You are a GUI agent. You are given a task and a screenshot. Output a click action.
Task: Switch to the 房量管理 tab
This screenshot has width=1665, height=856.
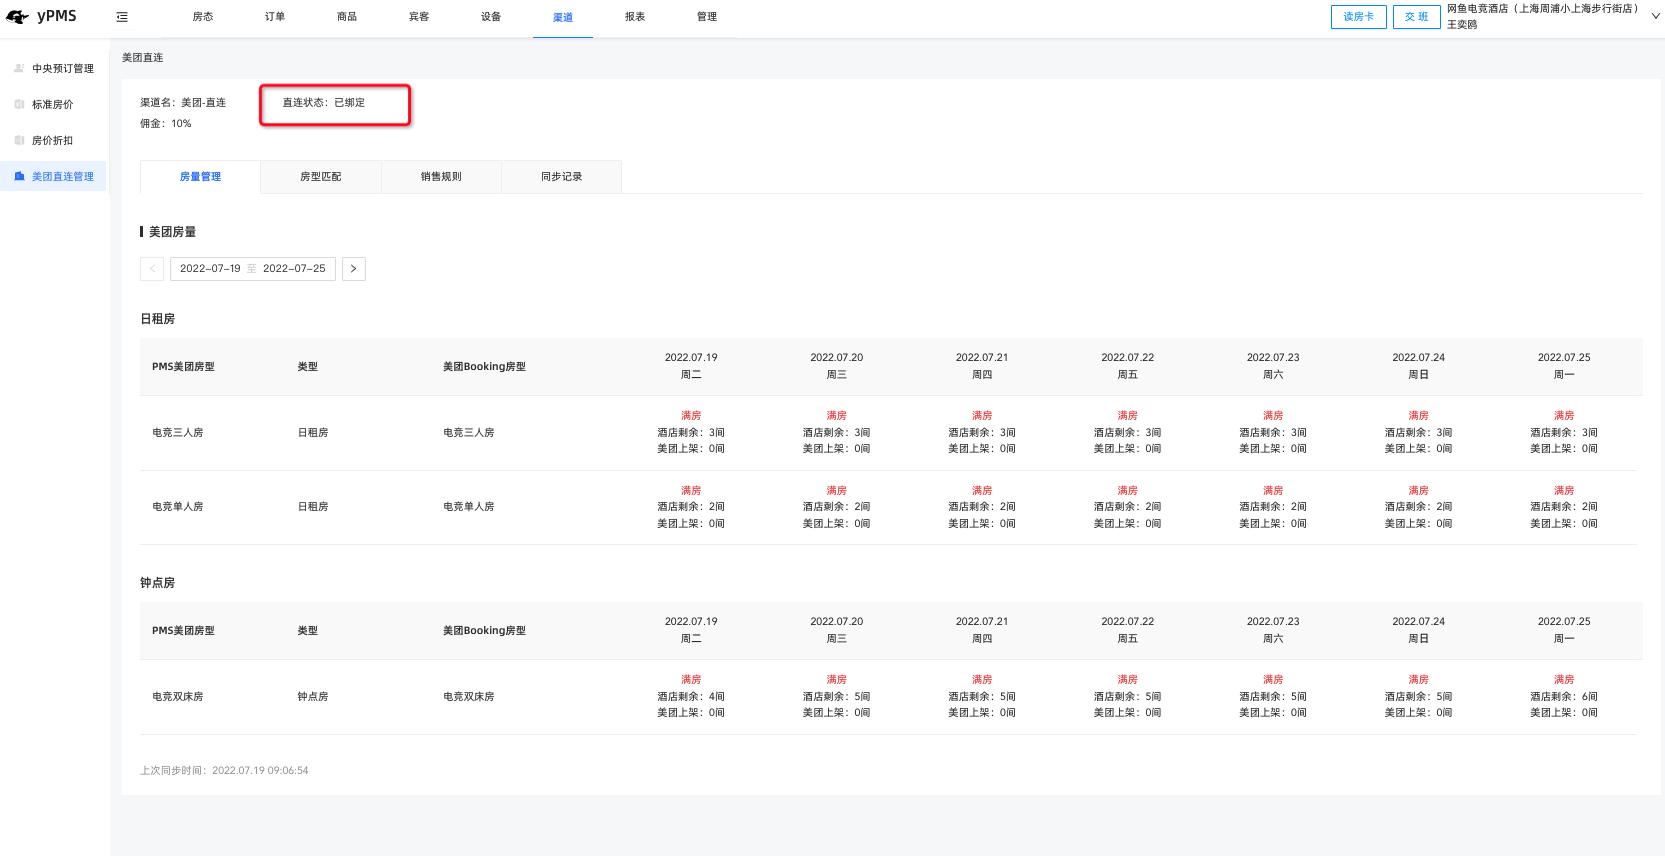click(200, 177)
